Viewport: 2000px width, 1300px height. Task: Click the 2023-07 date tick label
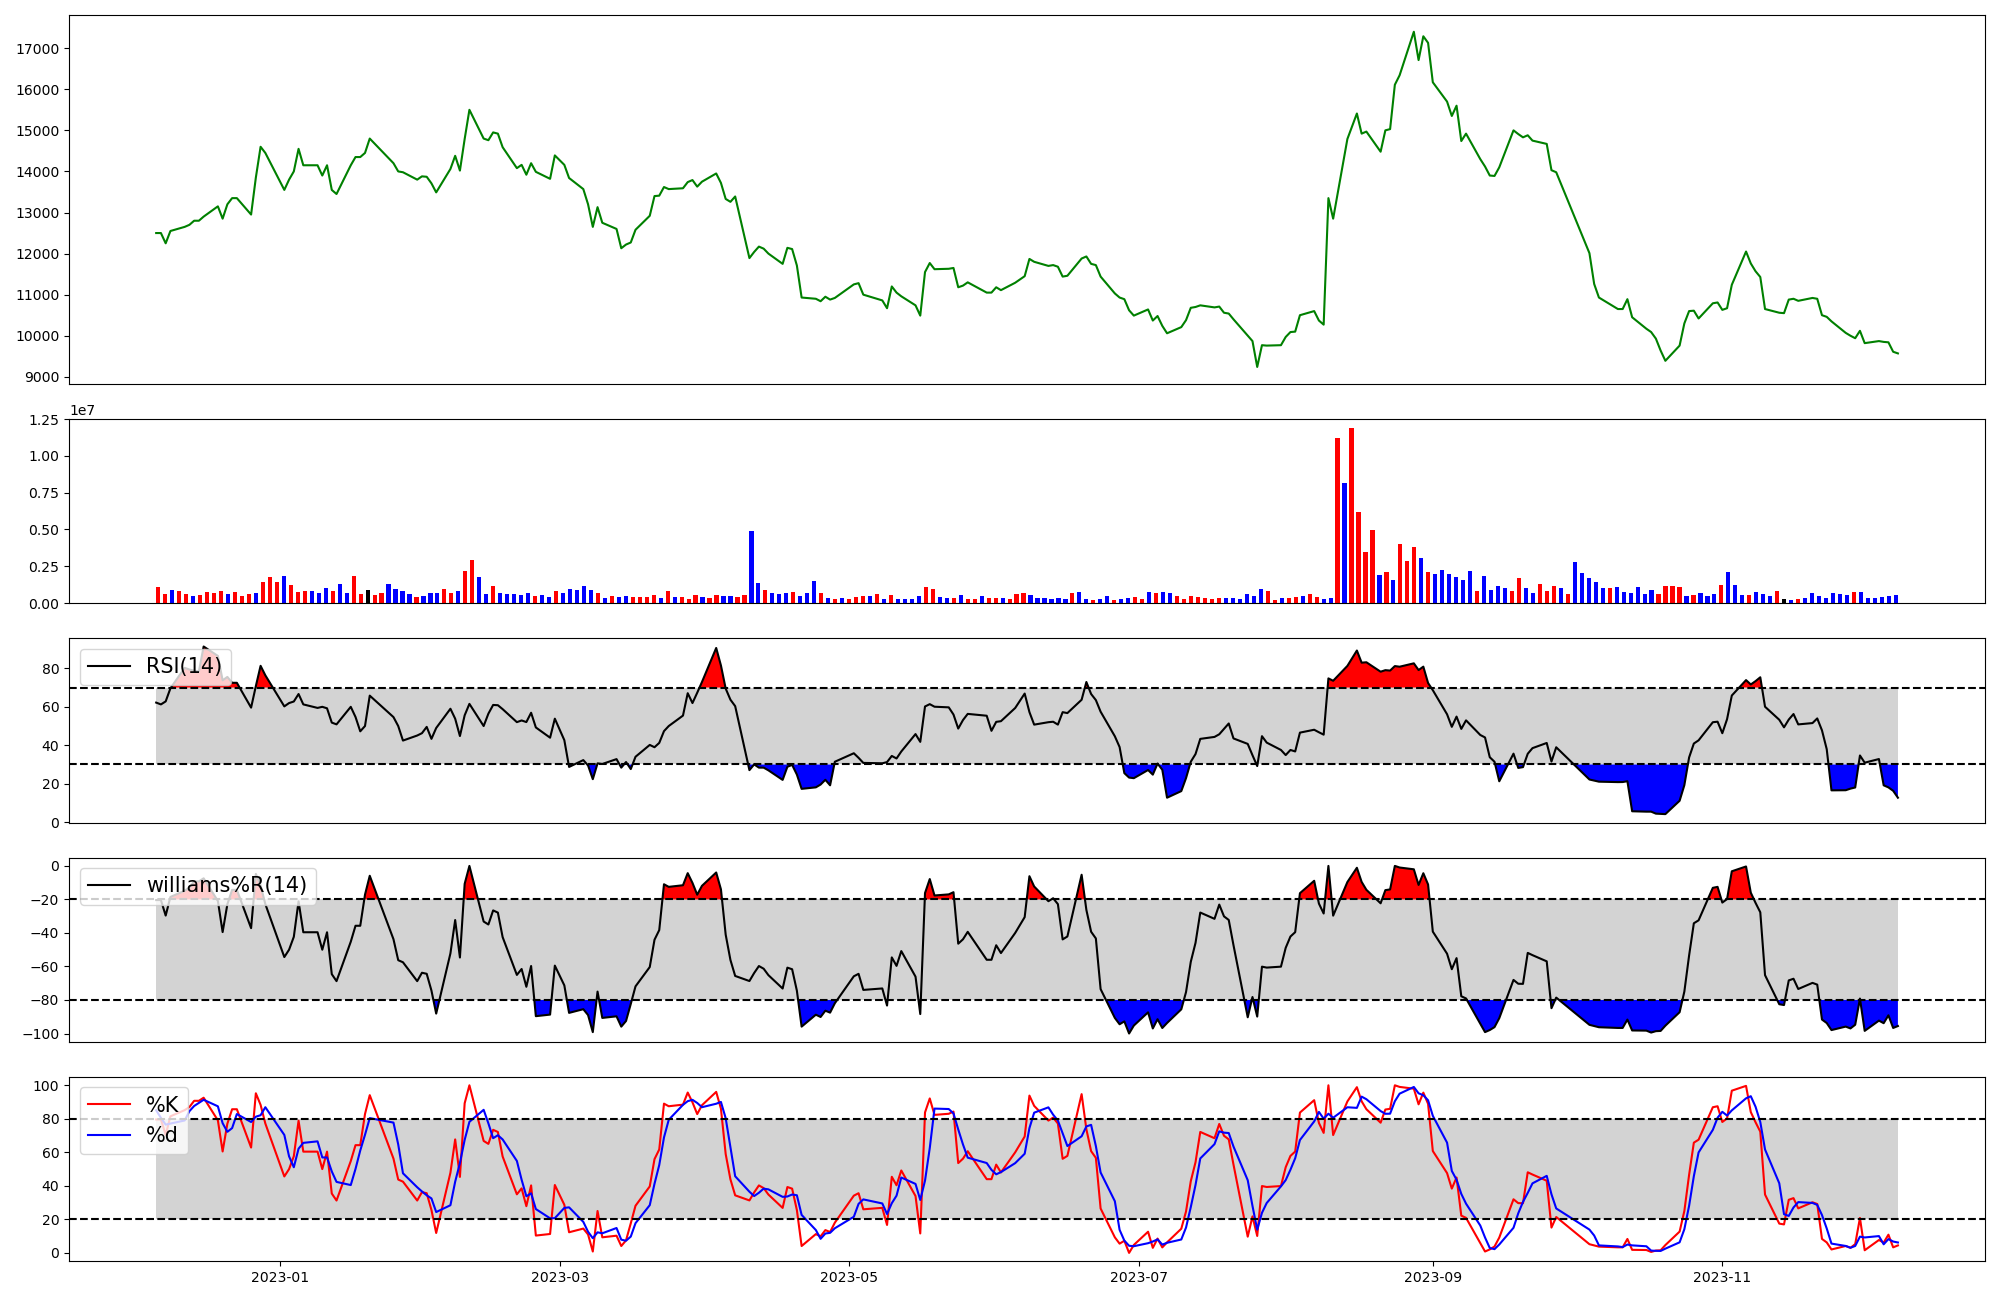[x=1139, y=1277]
